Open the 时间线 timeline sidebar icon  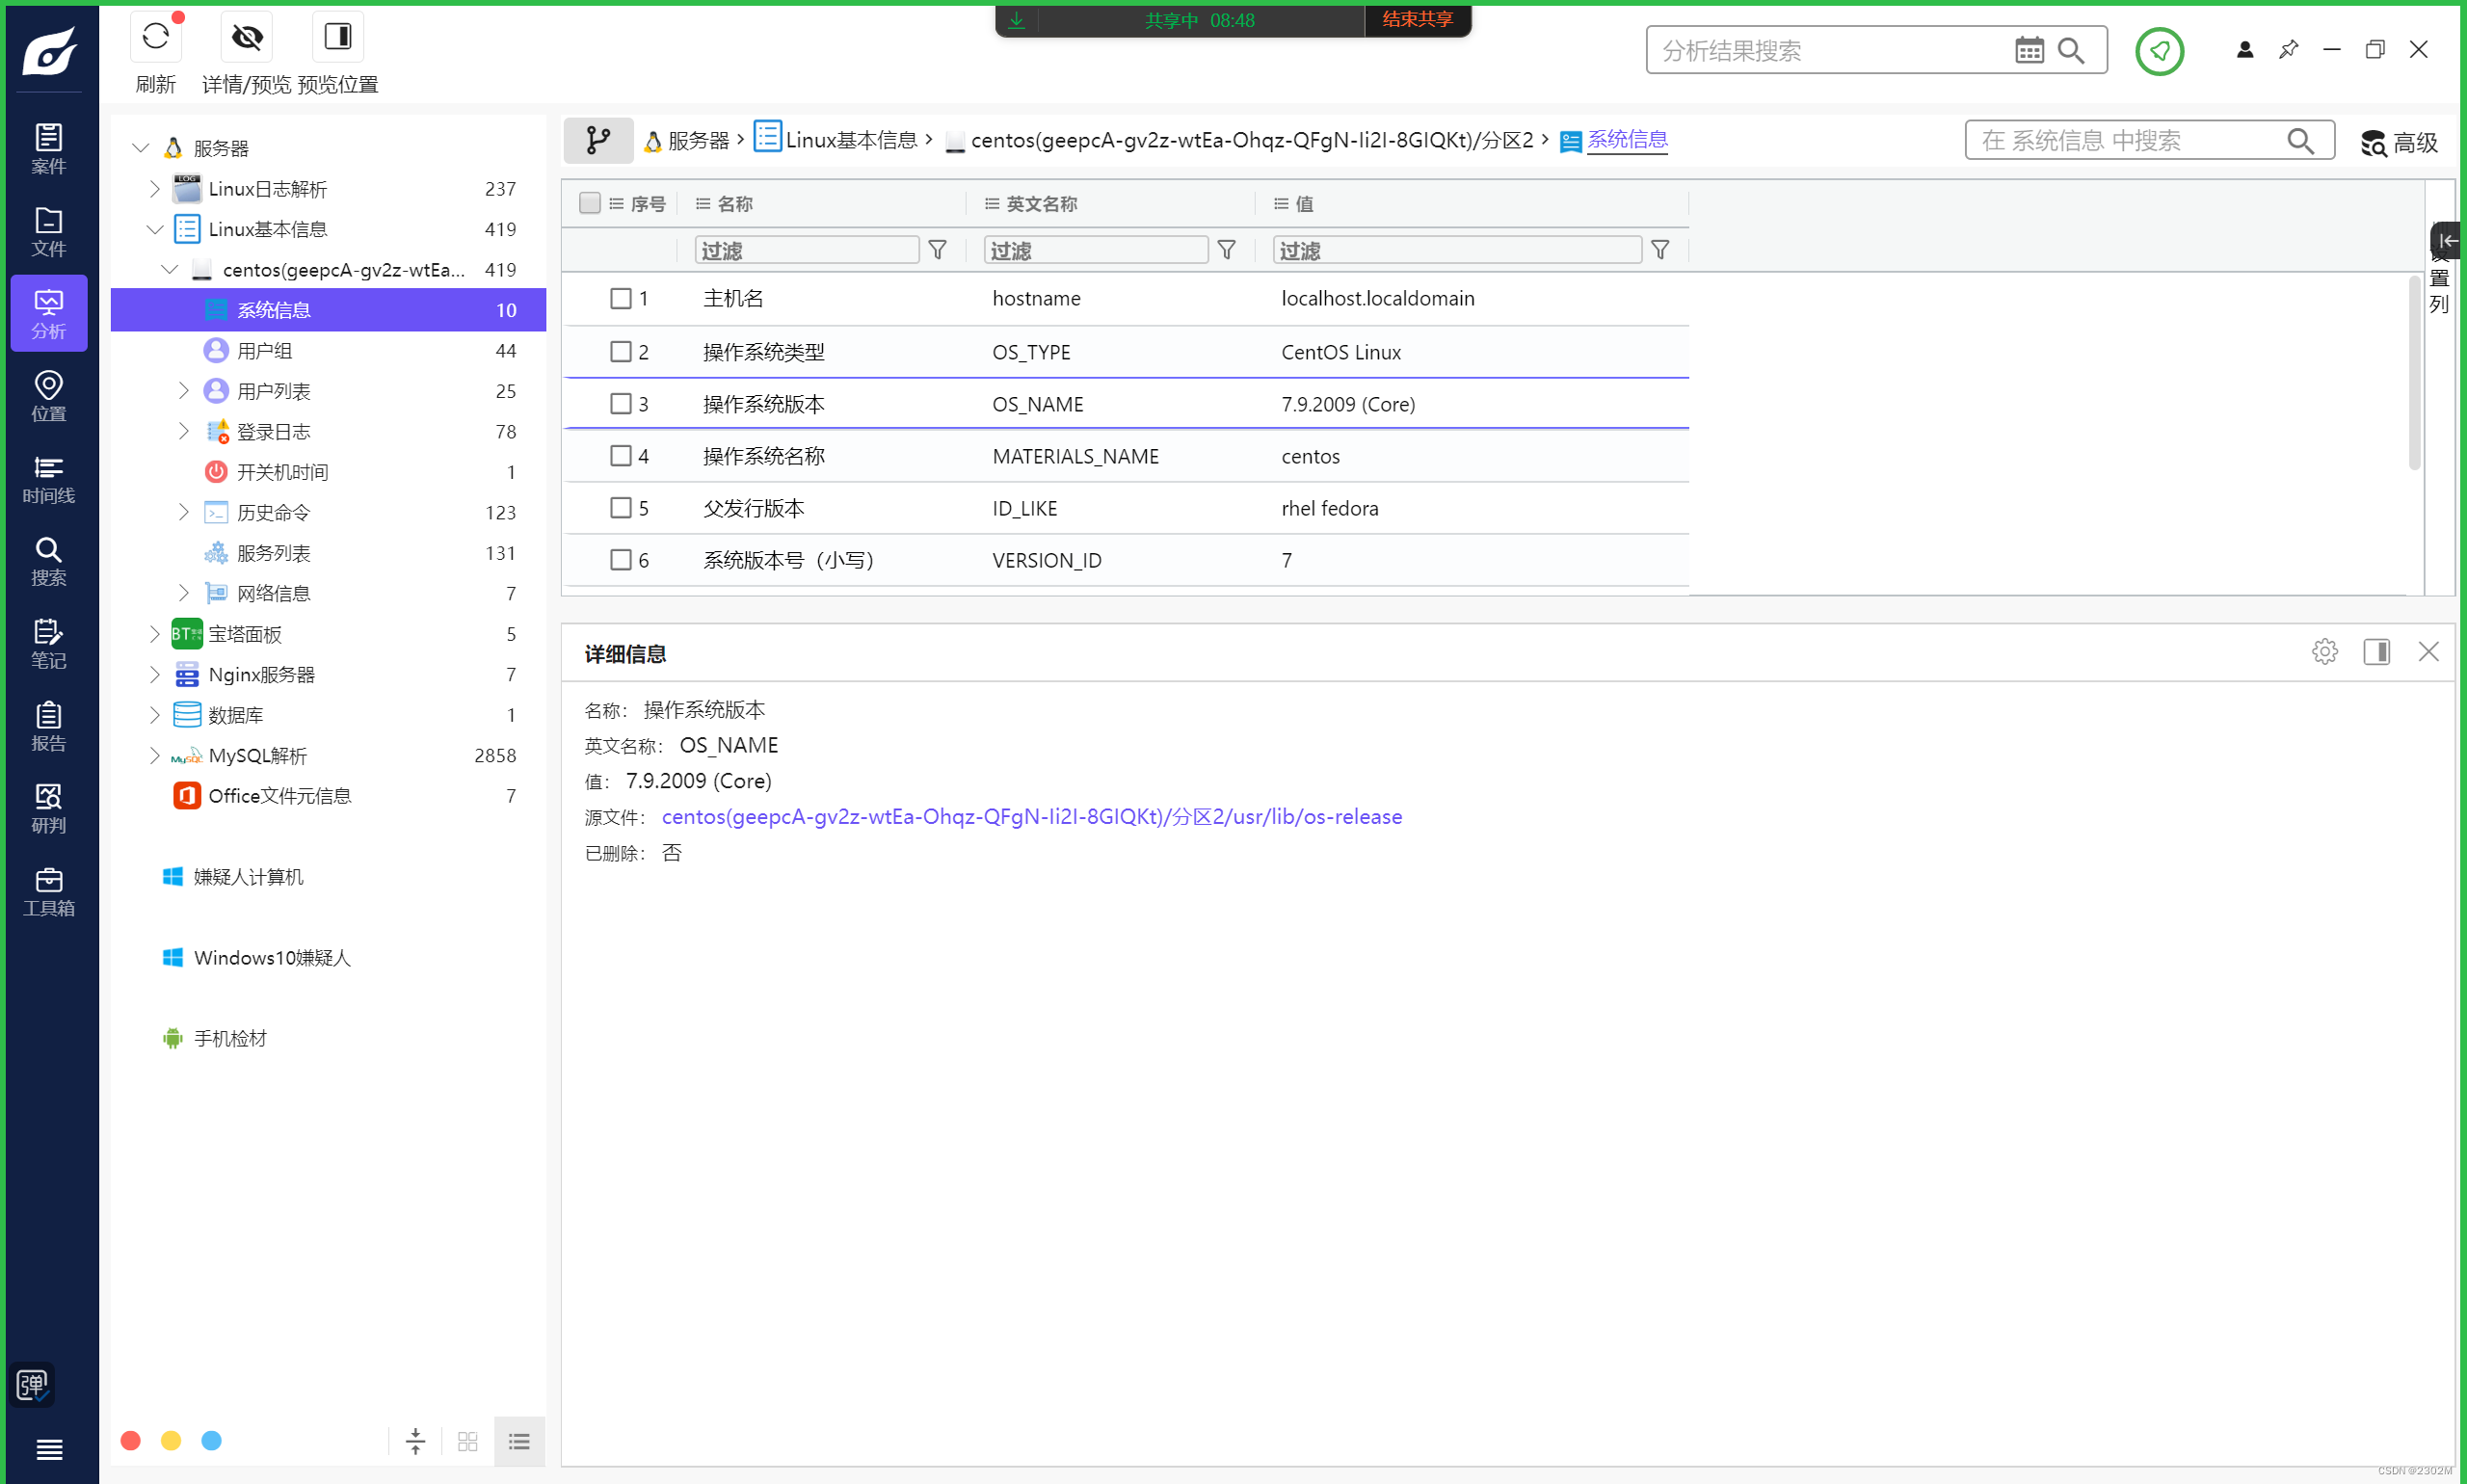pyautogui.click(x=48, y=478)
